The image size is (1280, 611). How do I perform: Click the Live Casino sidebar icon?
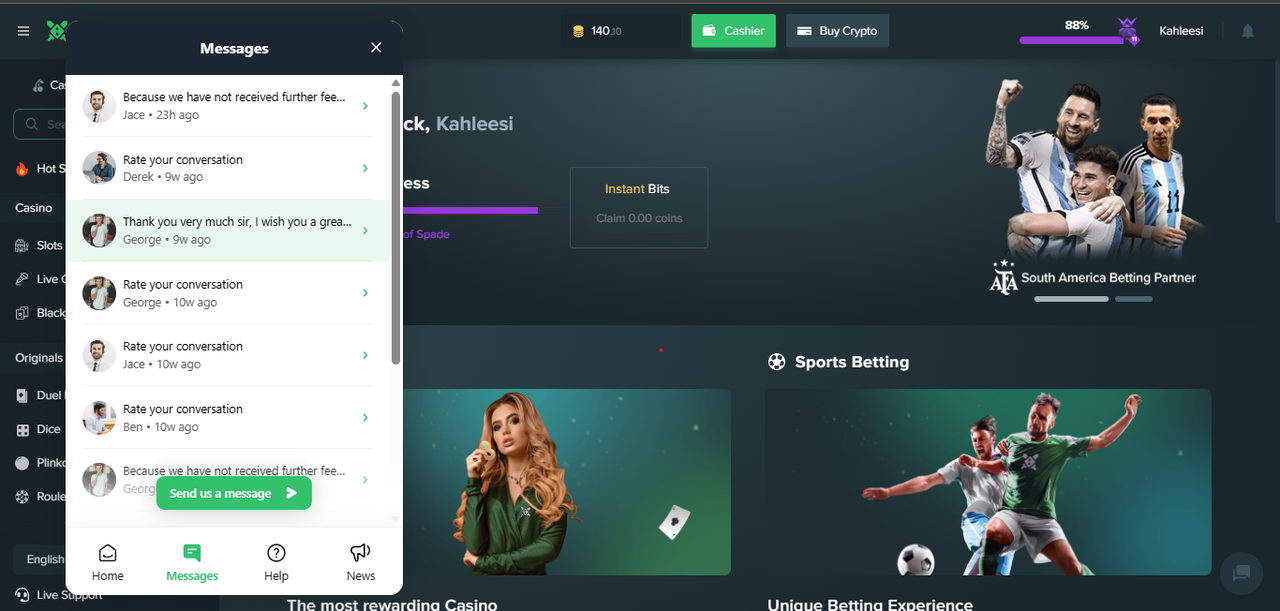pyautogui.click(x=23, y=279)
